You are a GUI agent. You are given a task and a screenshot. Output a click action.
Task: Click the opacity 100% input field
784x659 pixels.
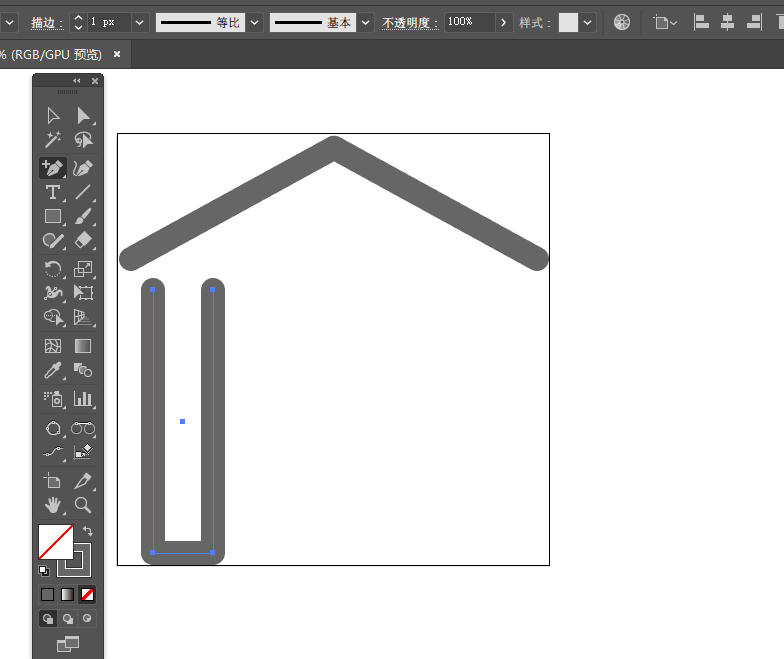click(468, 22)
